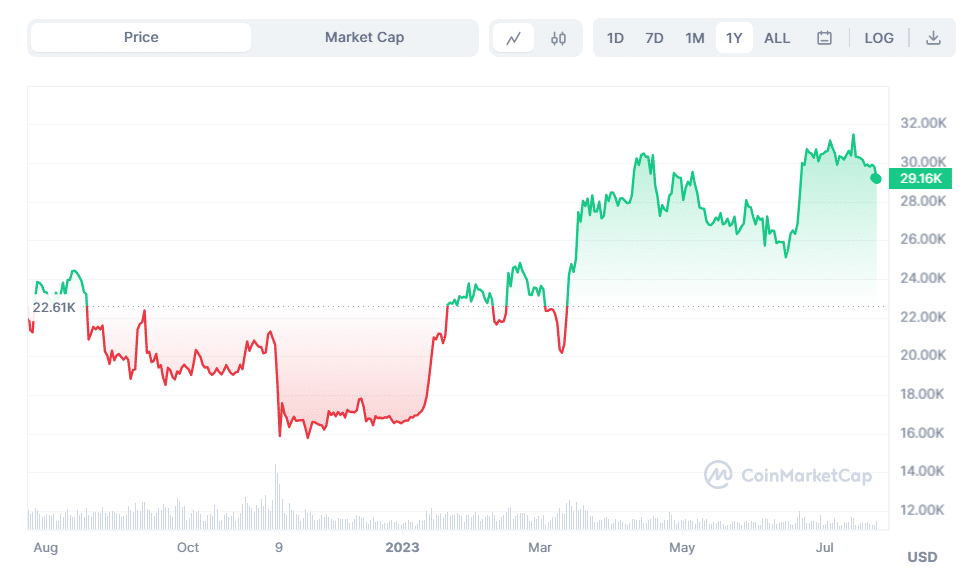Select the Price tab
This screenshot has height=588, width=973.
click(141, 37)
